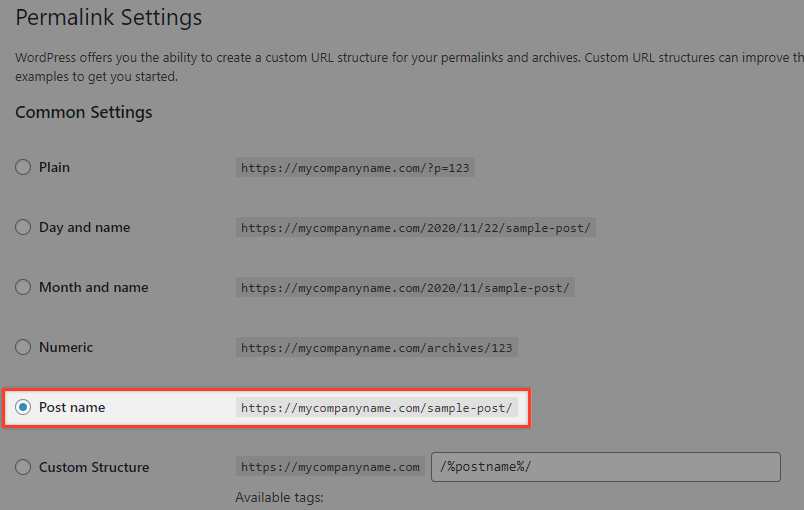Enable the Month and name radio option
Image resolution: width=804 pixels, height=510 pixels.
pyautogui.click(x=23, y=287)
